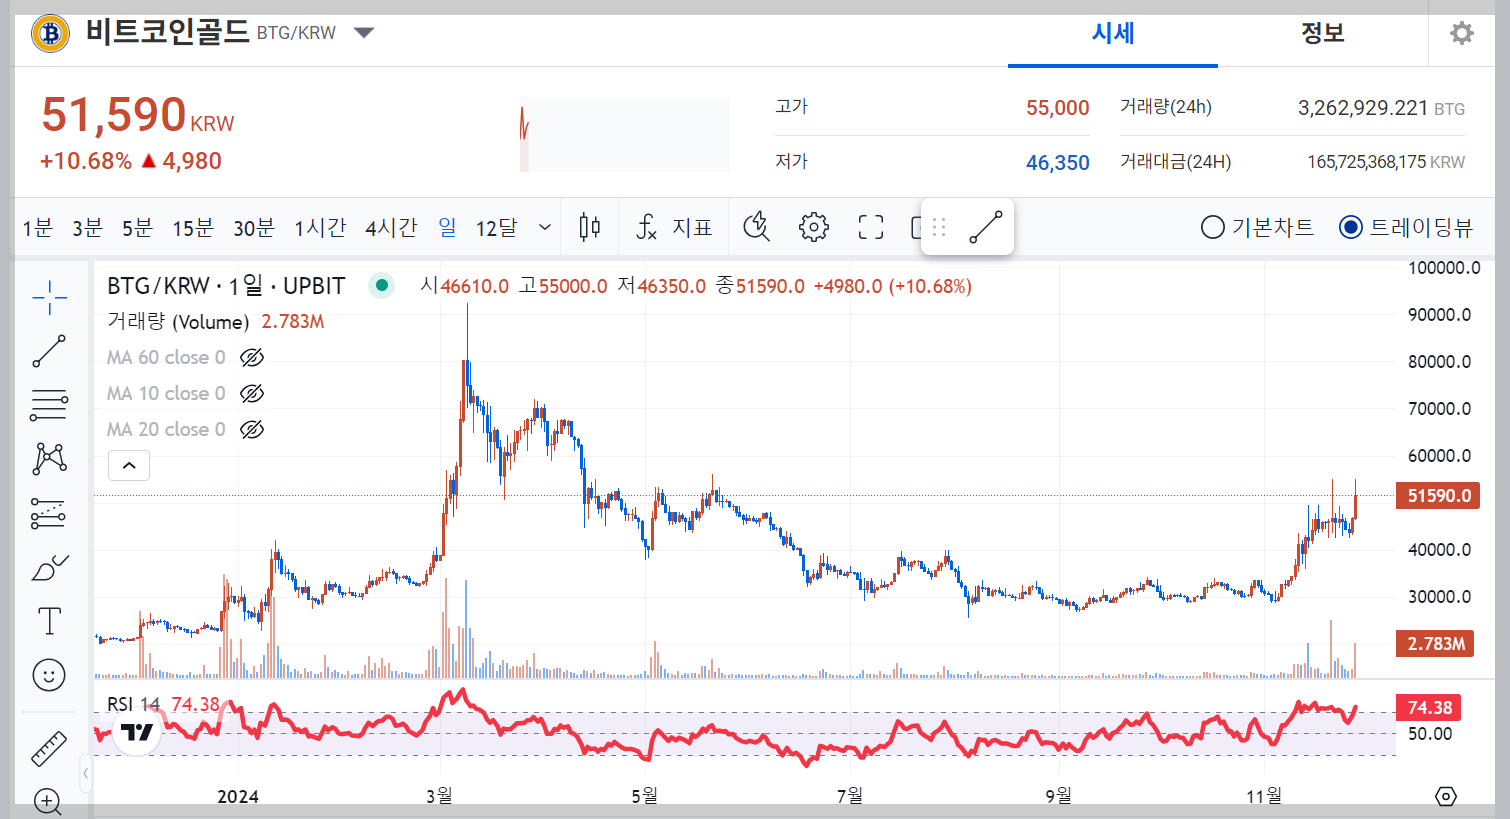1510x819 pixels.
Task: Activate the zoom in tool
Action: 47,801
